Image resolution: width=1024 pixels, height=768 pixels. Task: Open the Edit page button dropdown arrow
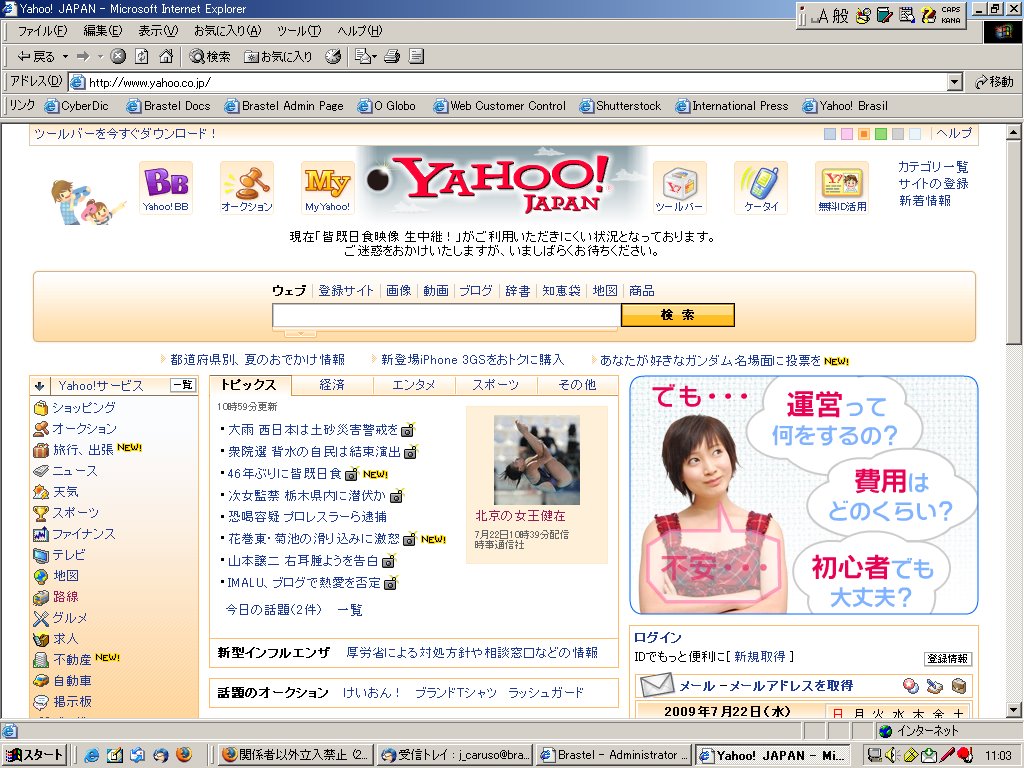pyautogui.click(x=374, y=57)
